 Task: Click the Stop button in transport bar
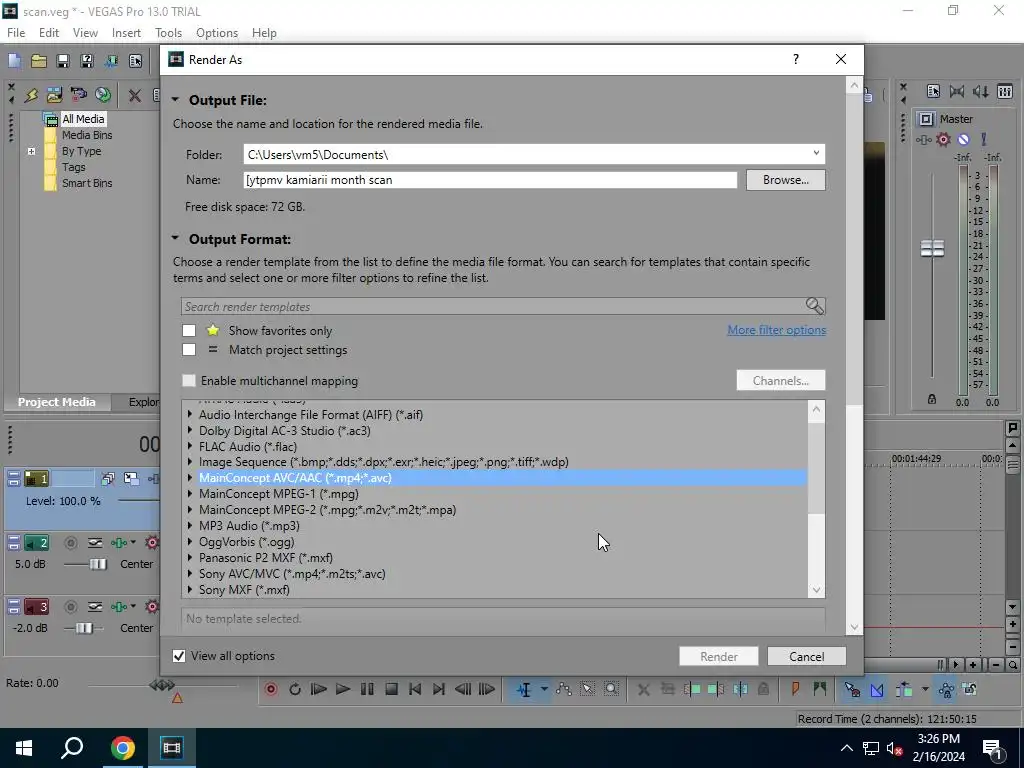(x=391, y=689)
